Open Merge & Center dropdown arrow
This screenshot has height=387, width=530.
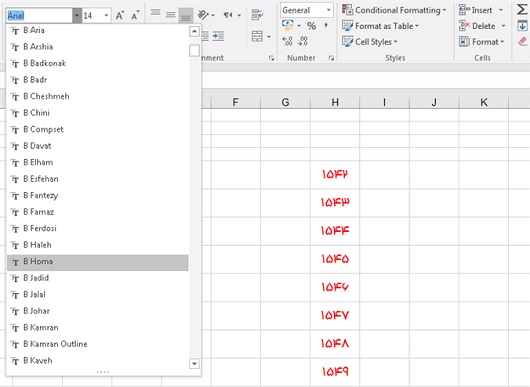tap(269, 37)
